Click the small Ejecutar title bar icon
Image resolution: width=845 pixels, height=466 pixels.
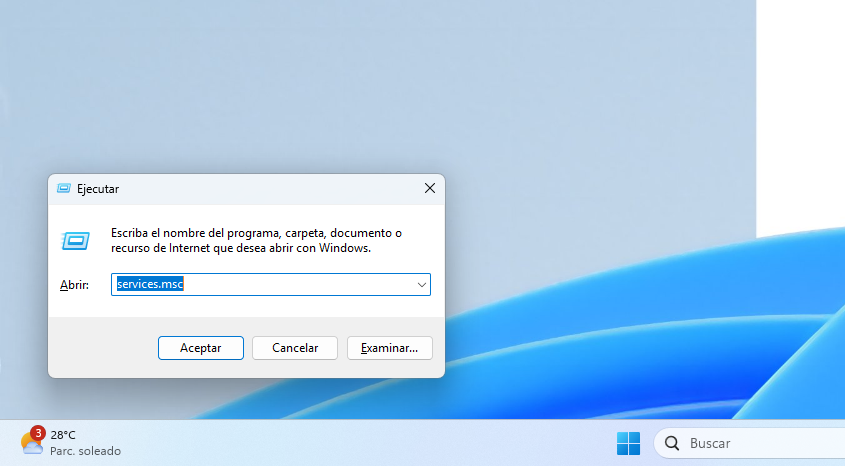coord(64,188)
